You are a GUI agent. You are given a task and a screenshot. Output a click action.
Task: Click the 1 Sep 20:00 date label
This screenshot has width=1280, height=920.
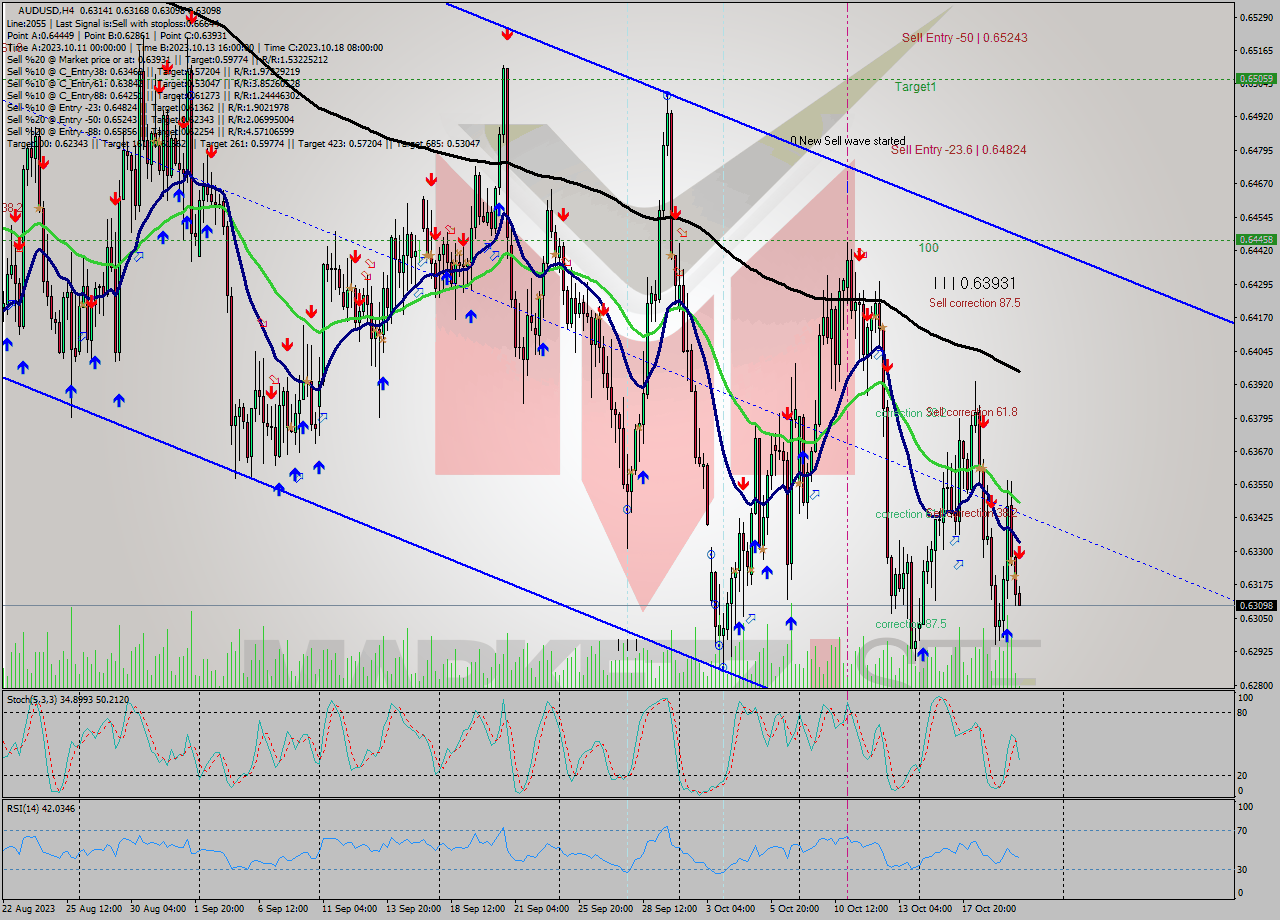[218, 909]
